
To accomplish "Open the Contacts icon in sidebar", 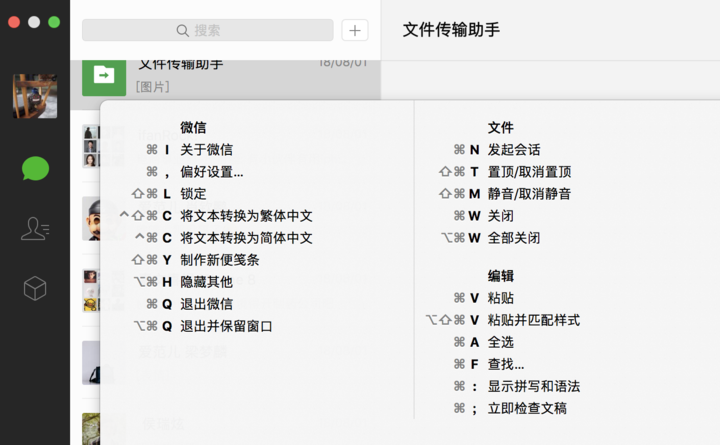I will point(35,228).
